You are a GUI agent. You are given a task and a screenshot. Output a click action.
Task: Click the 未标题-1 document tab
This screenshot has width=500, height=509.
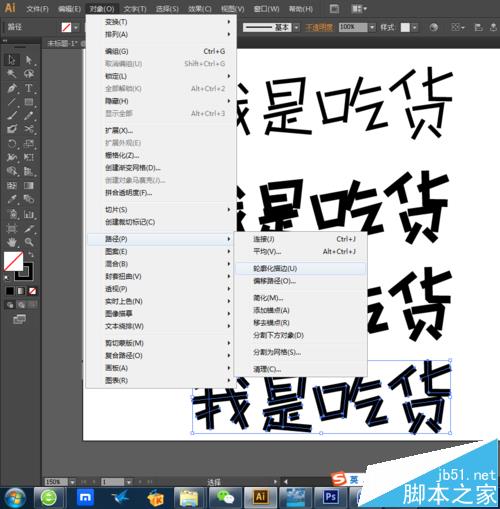(x=62, y=43)
